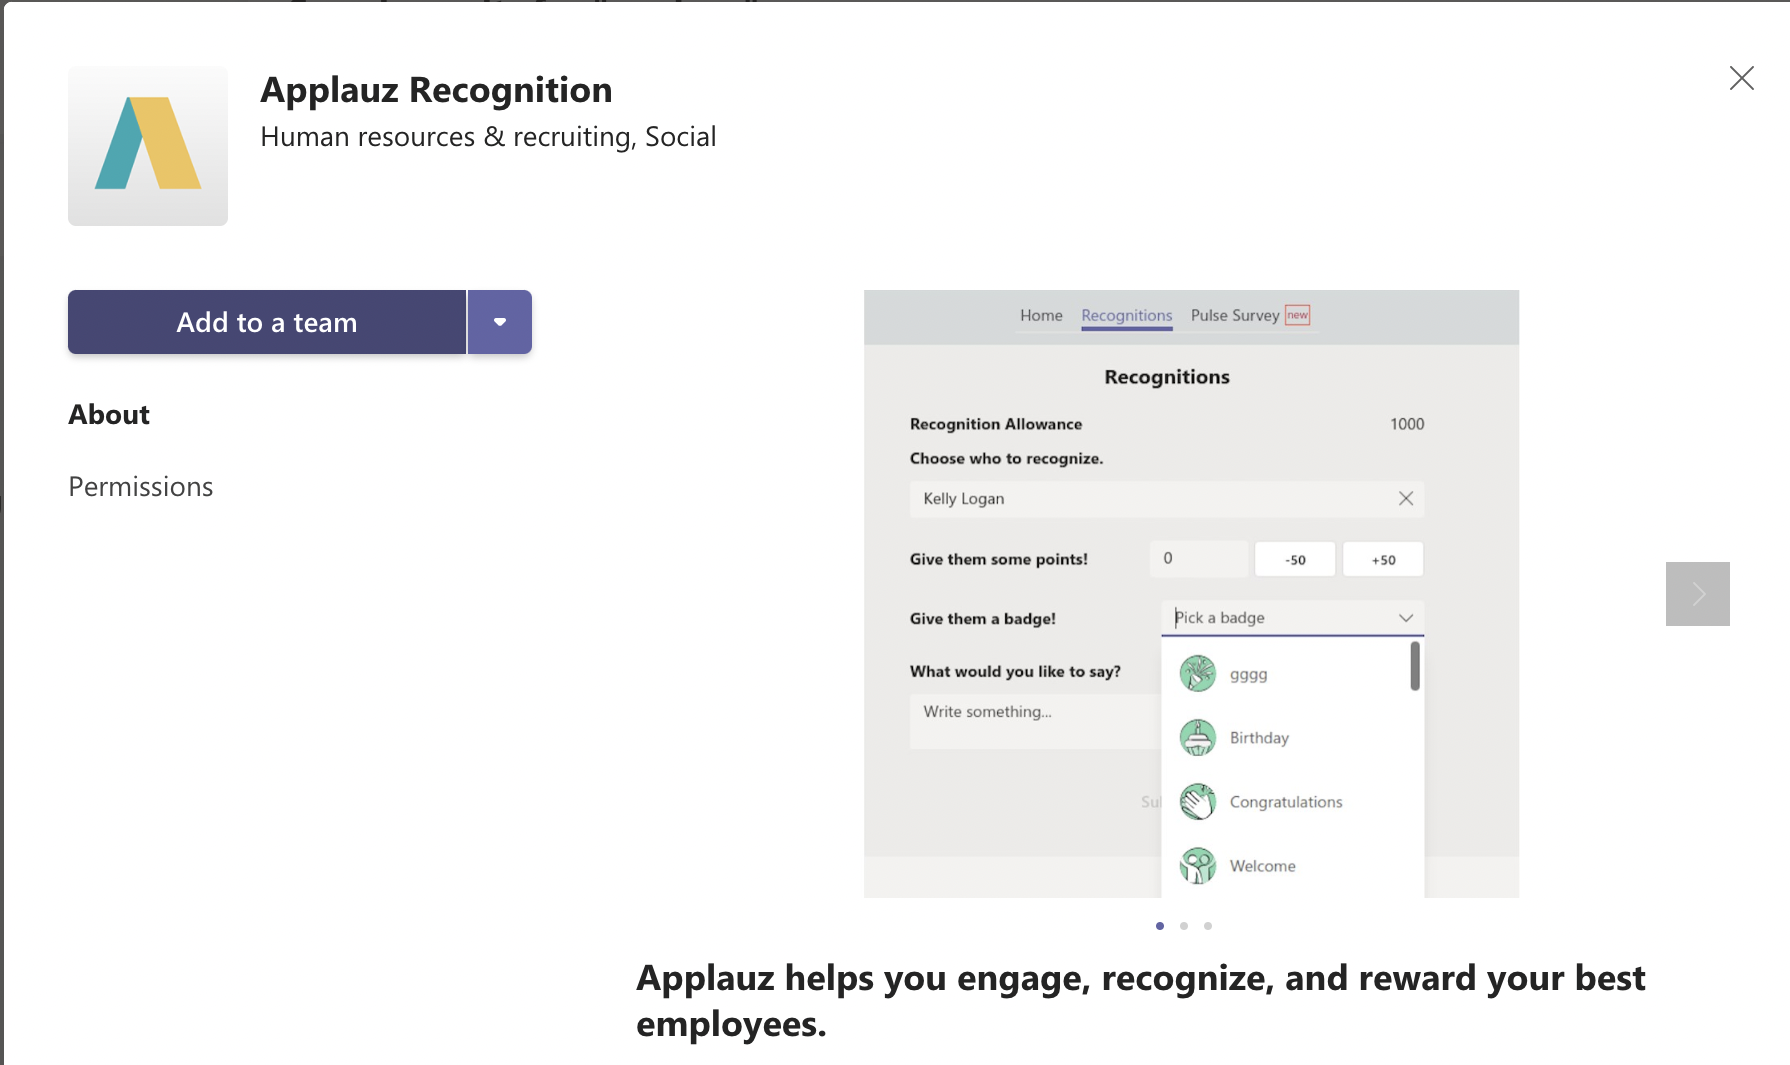
Task: Select the first carousel page dot
Action: tap(1159, 926)
